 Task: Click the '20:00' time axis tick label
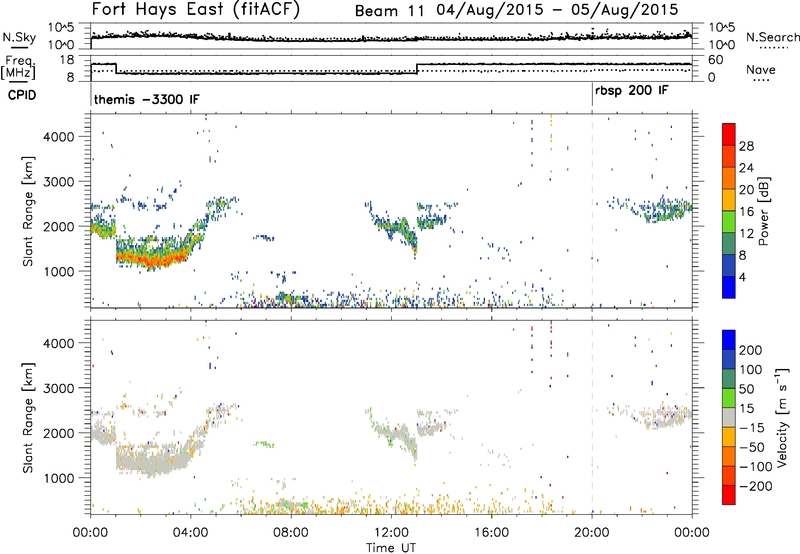click(592, 533)
